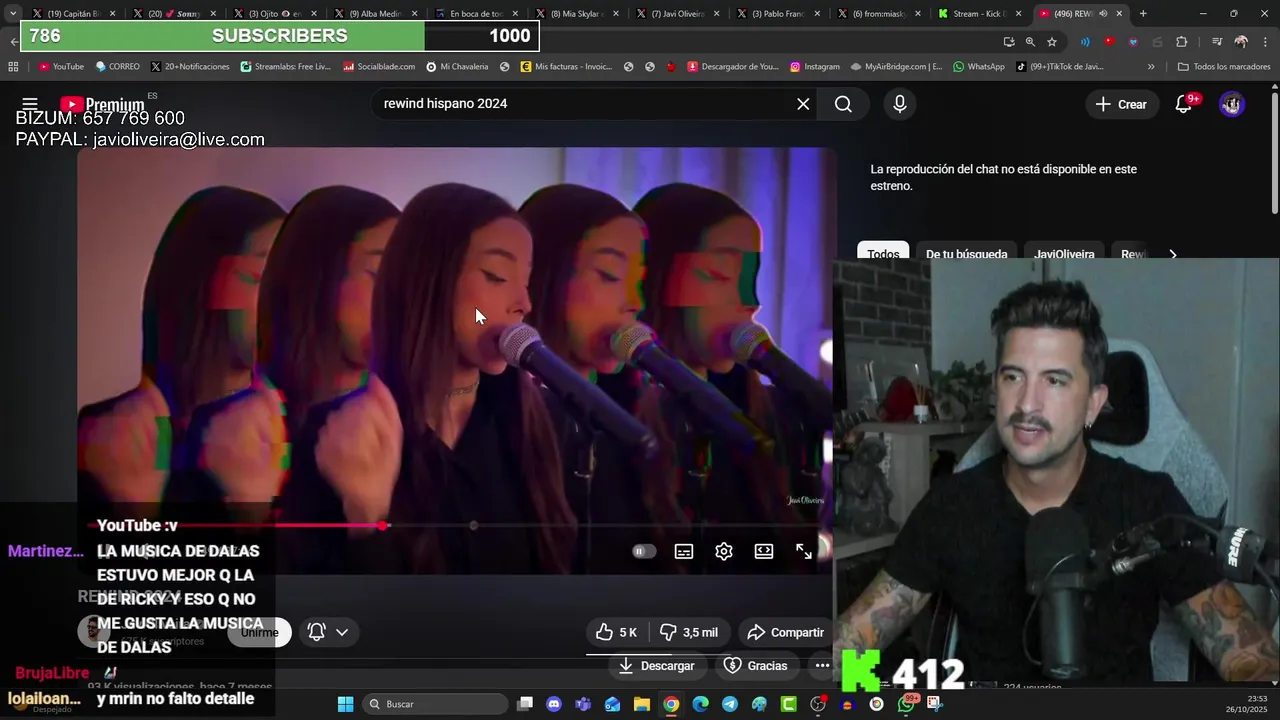The image size is (1280, 720).
Task: Open the notifications bell in YouTube header
Action: coord(1184,104)
